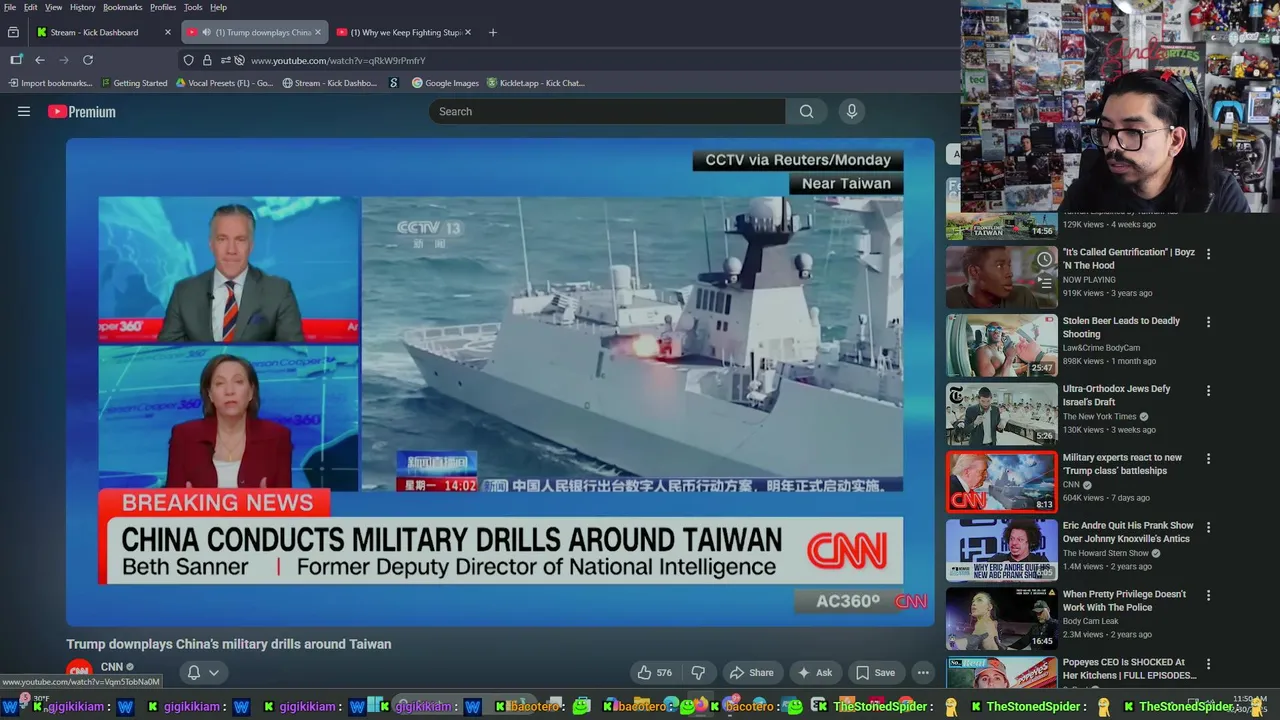
Task: Open Stolen Beer Leads to Deadly Shooting
Action: pos(1121,327)
